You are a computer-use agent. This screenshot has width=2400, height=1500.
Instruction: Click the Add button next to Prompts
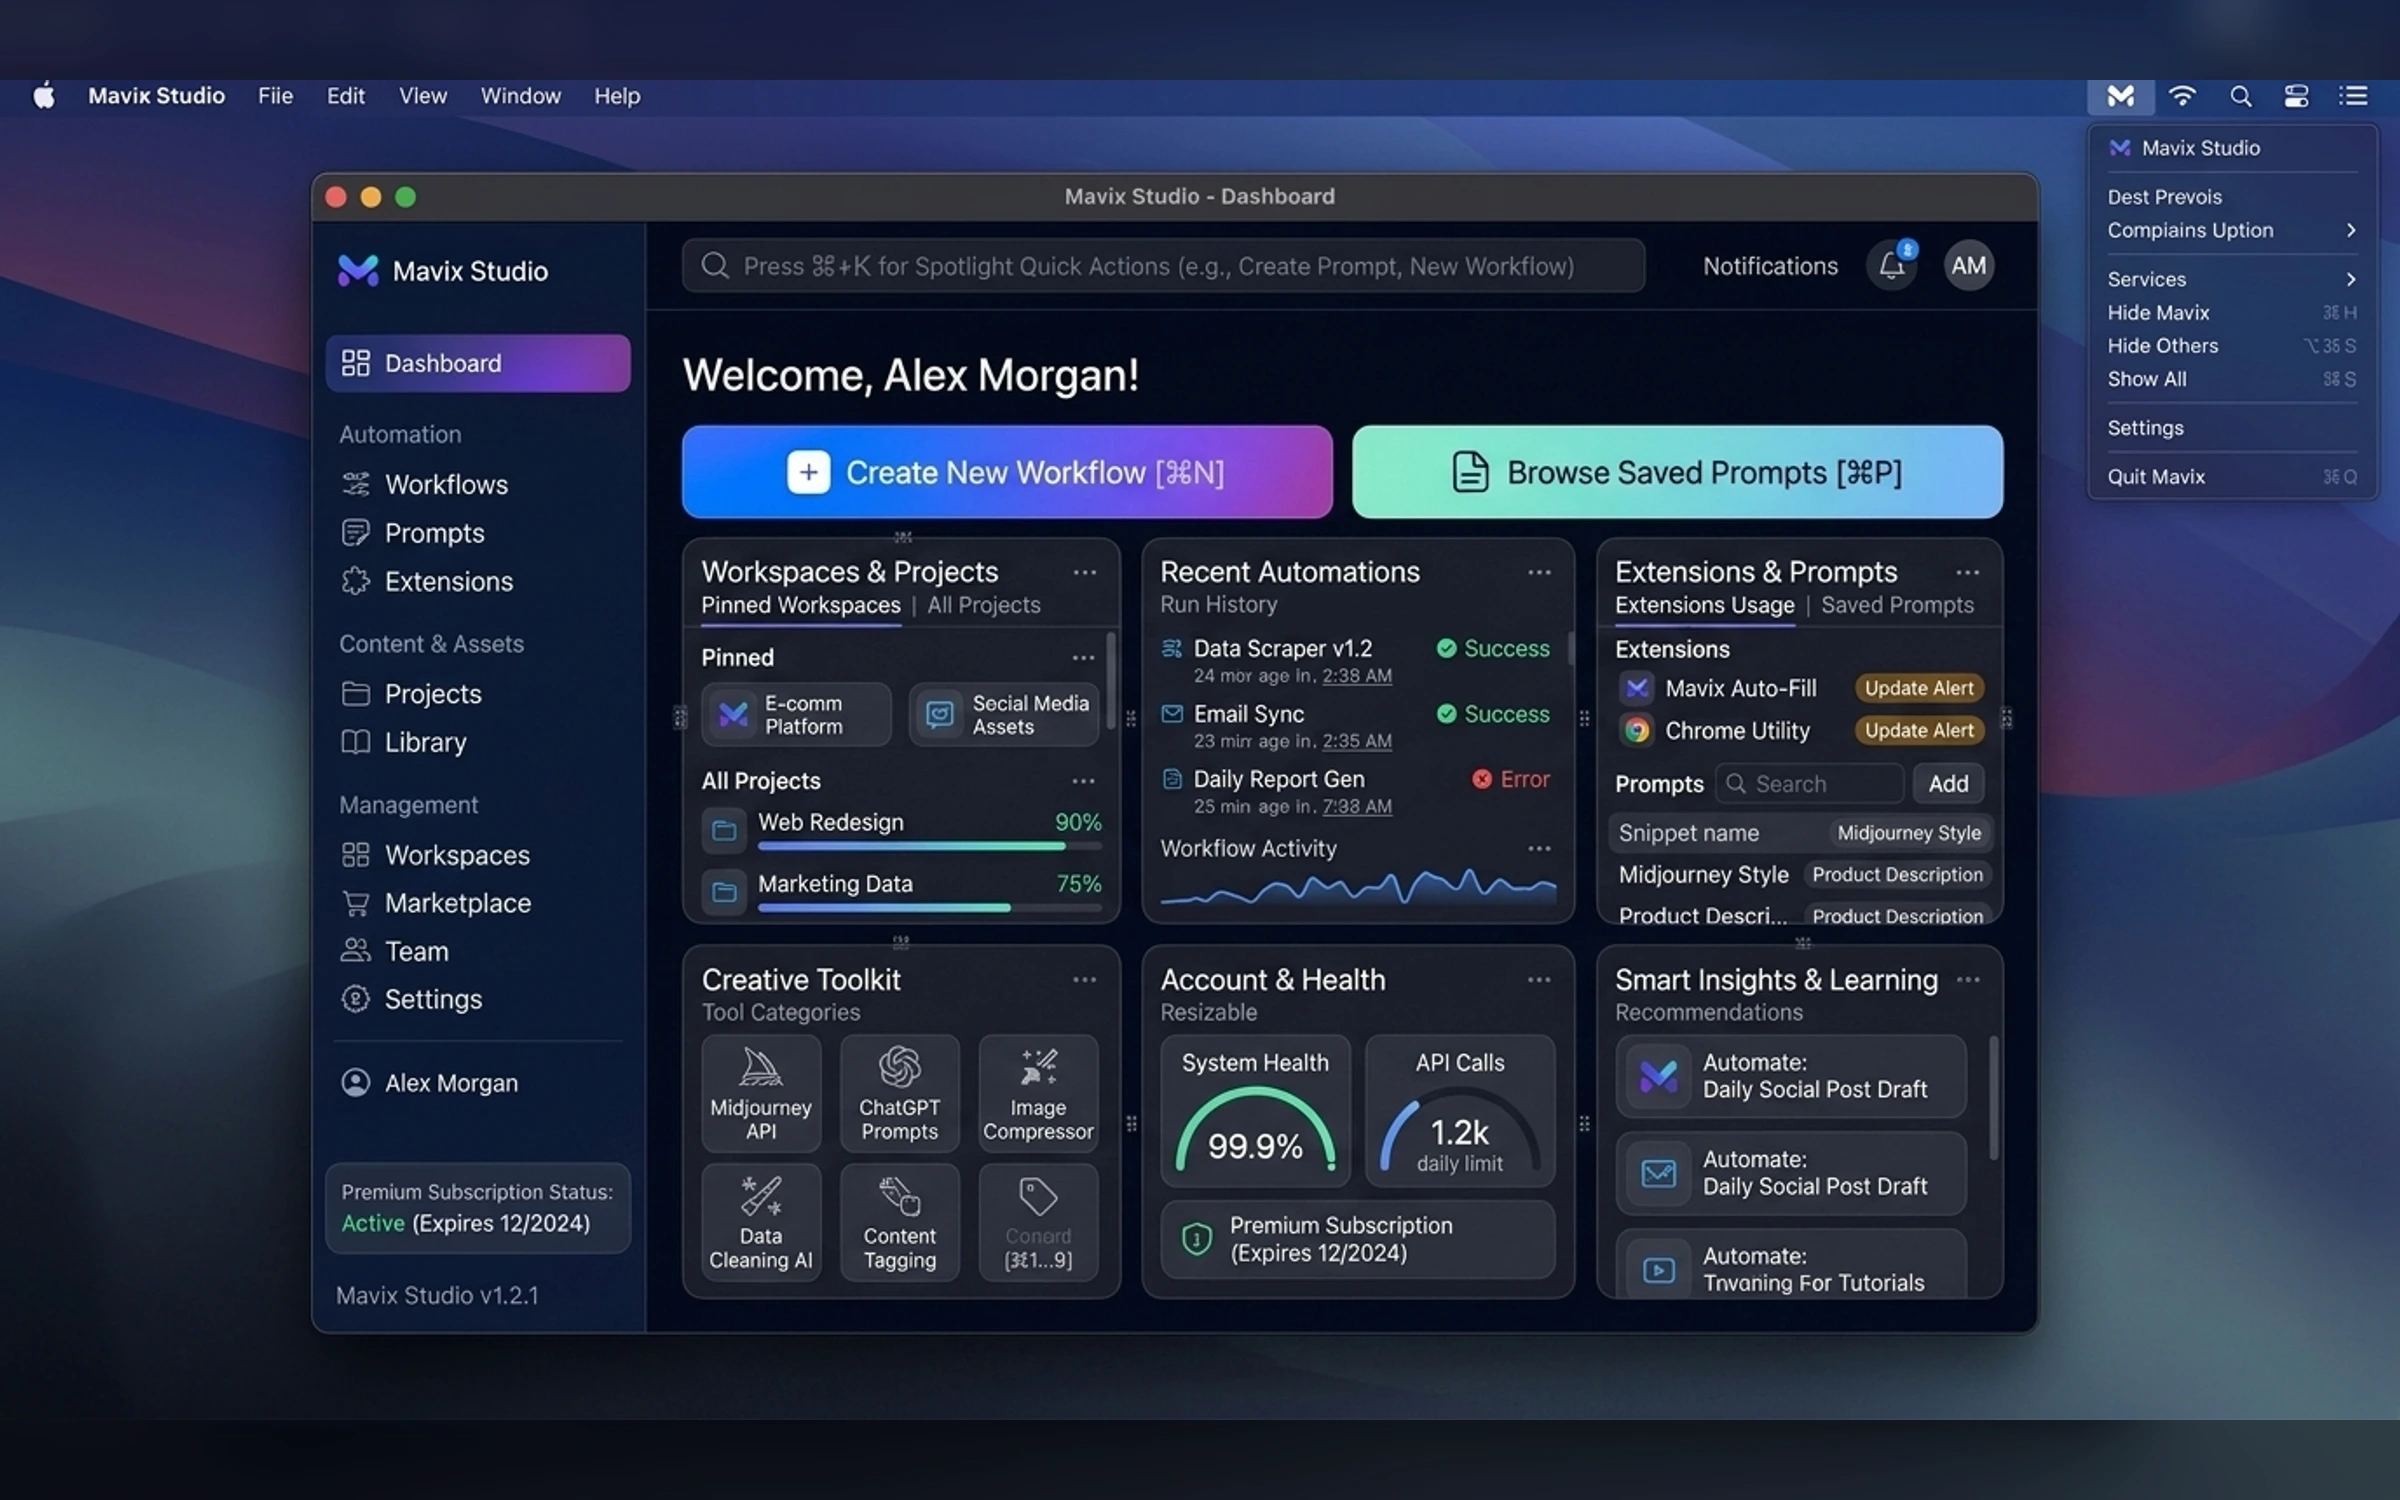pos(1948,784)
